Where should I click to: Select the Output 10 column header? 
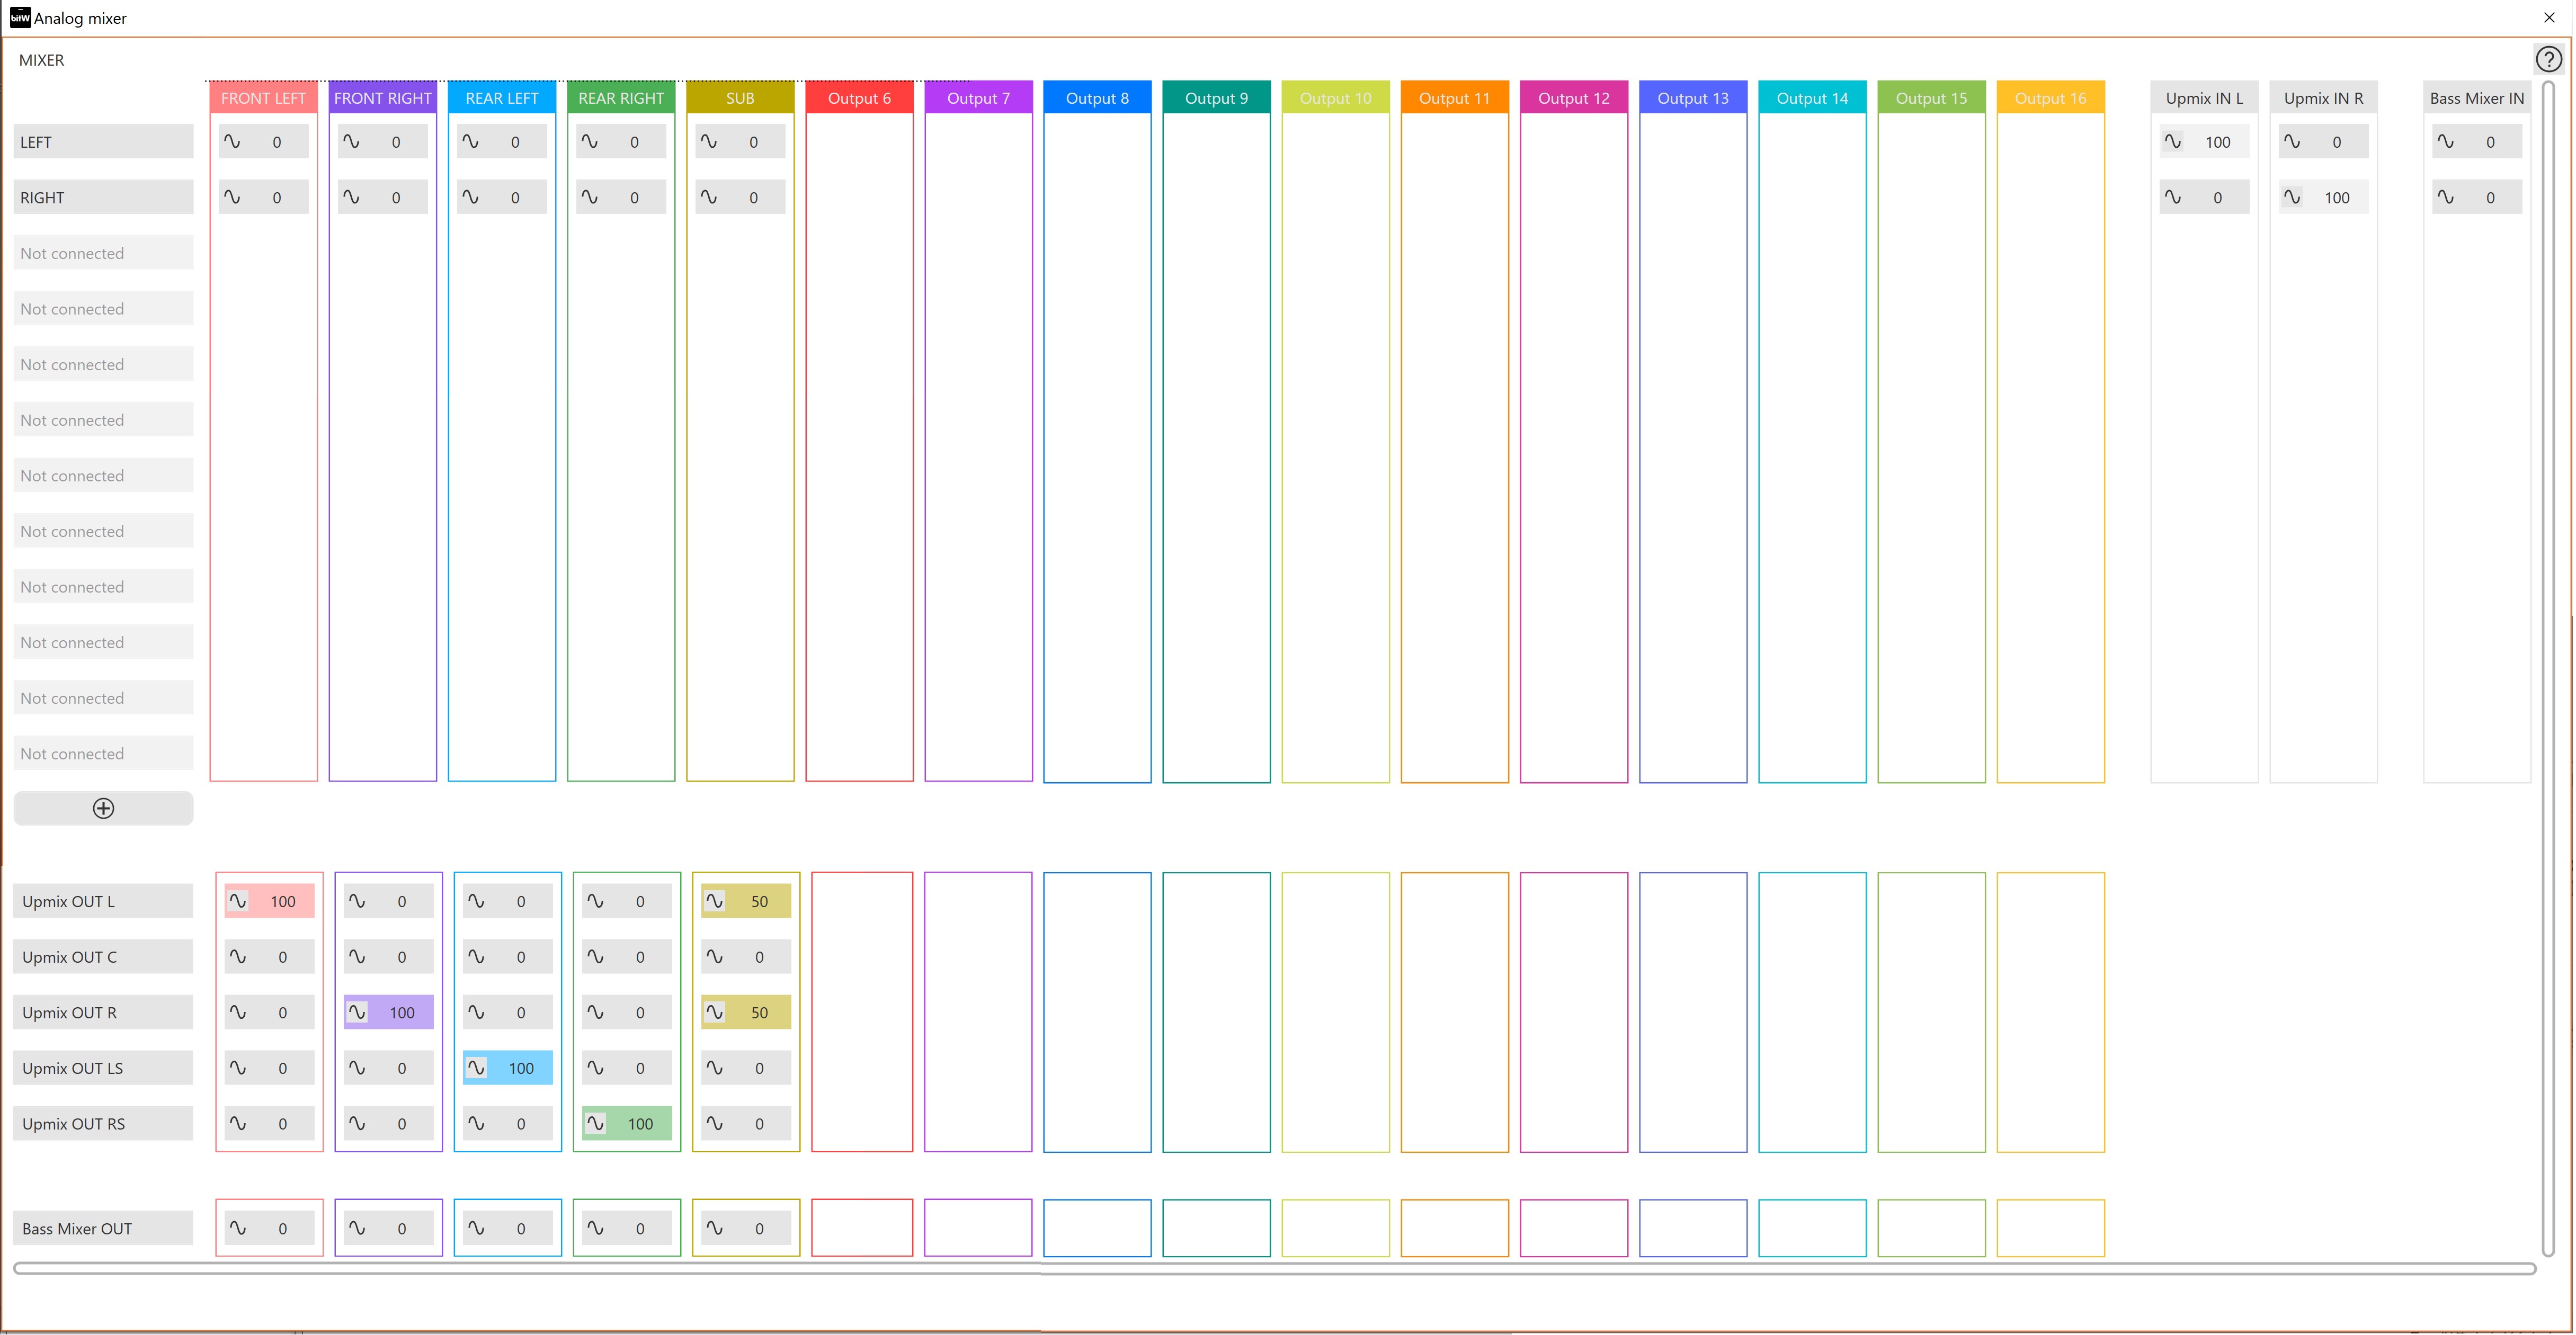(1335, 98)
